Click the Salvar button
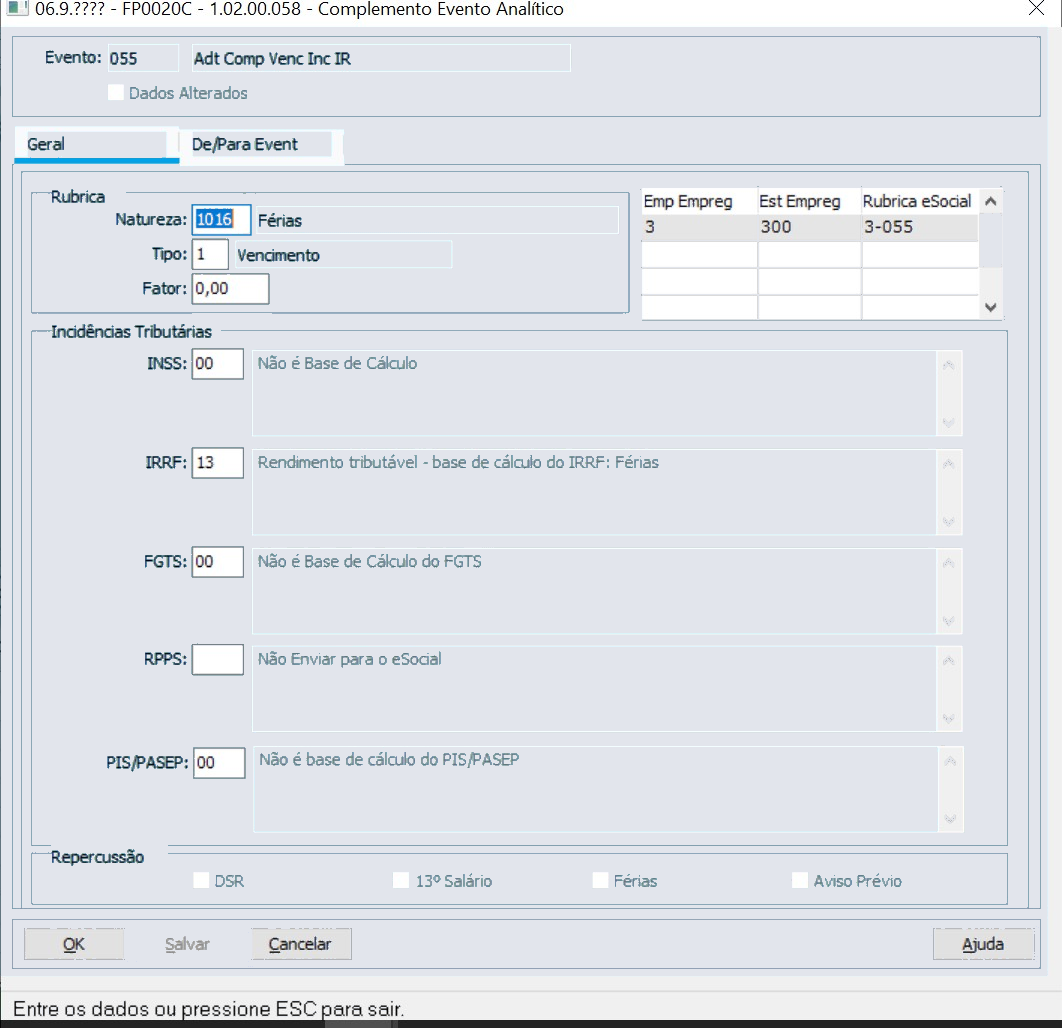Viewport: 1062px width, 1028px height. click(x=187, y=944)
